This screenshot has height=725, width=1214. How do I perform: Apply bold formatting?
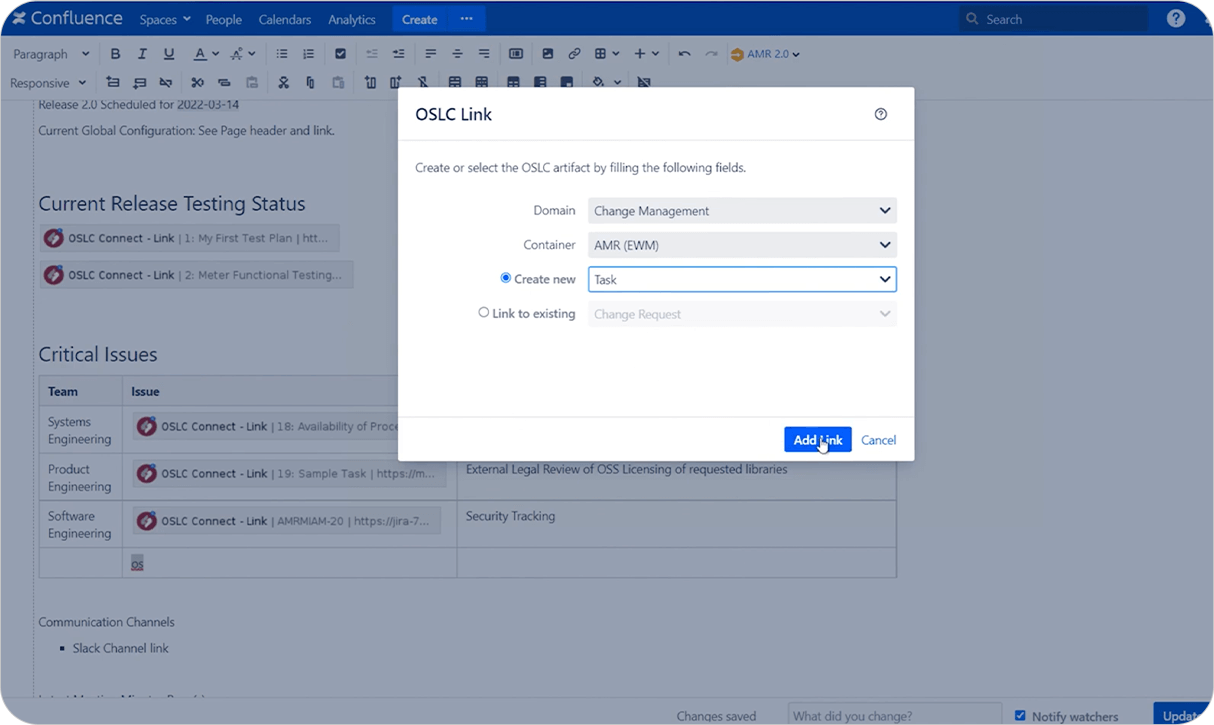pos(115,53)
